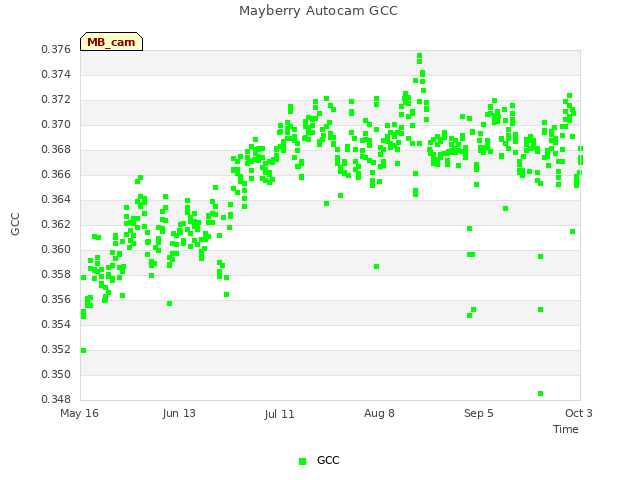Click the lowest data point near 0.3485
The image size is (640, 480).
(x=540, y=393)
